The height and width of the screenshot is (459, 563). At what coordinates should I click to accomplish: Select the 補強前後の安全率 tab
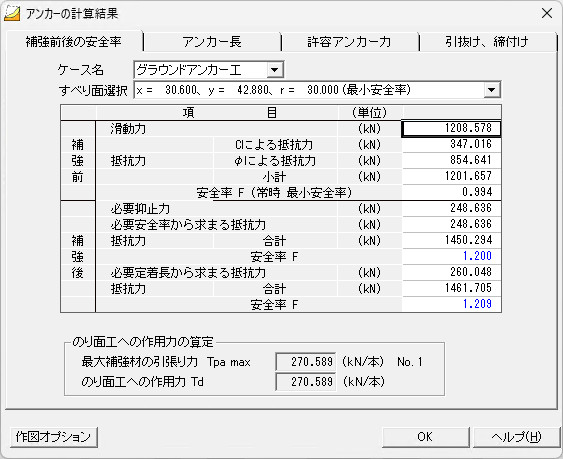click(x=74, y=42)
